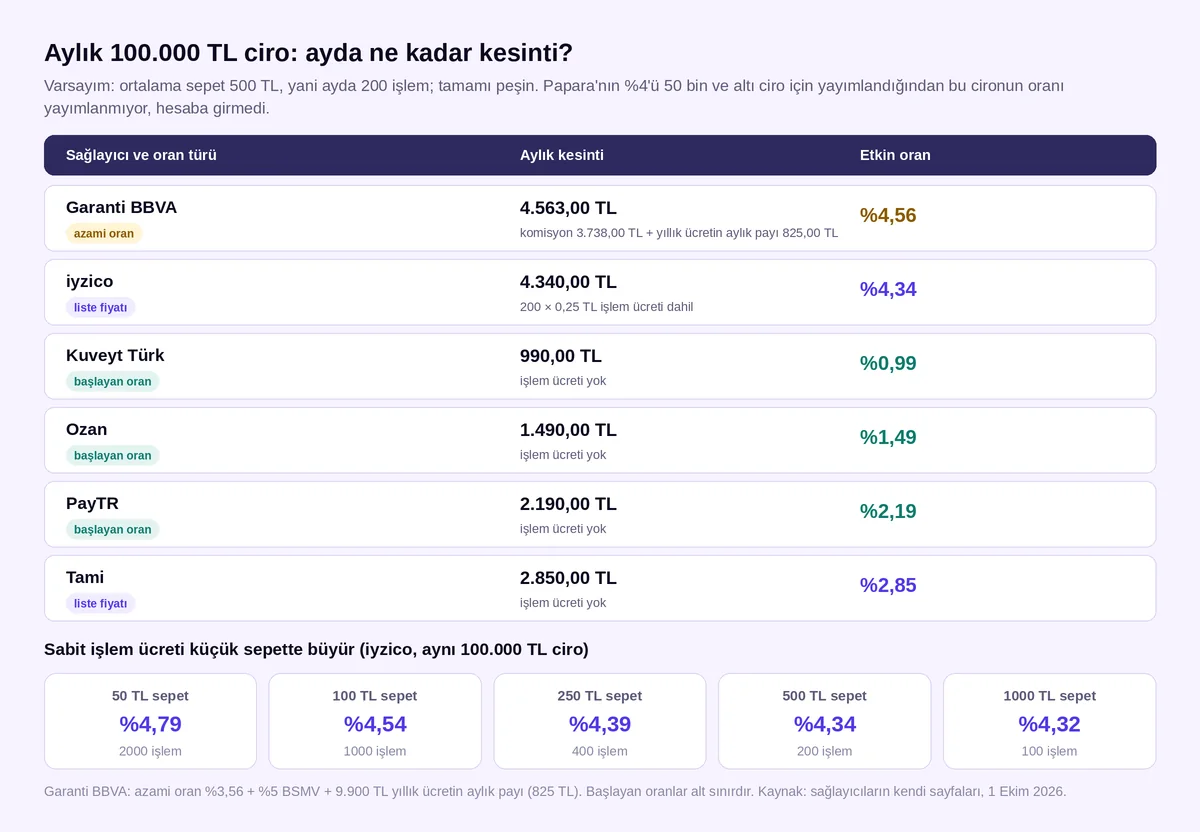
Task: Click the rate '%4,39'
Action: pos(600,724)
